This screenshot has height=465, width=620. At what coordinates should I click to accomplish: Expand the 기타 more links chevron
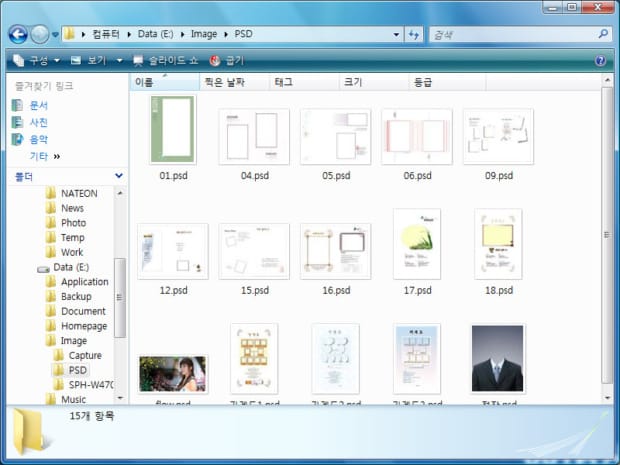(57, 156)
